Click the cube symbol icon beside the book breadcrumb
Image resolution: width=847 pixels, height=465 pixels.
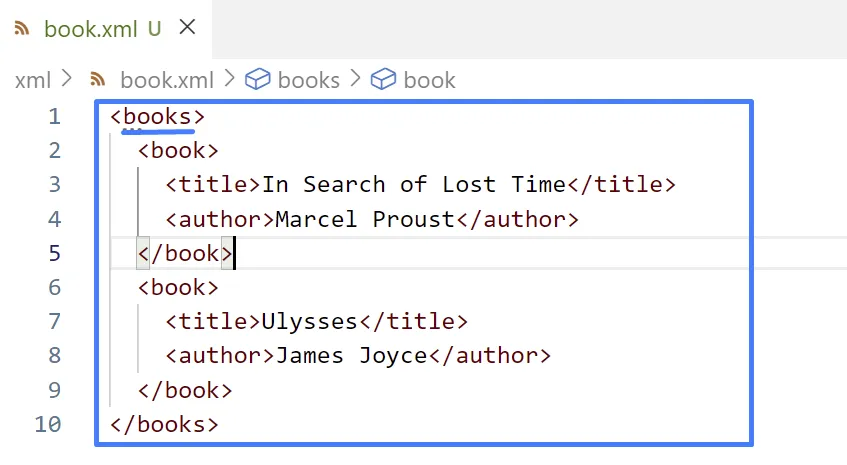tap(384, 80)
